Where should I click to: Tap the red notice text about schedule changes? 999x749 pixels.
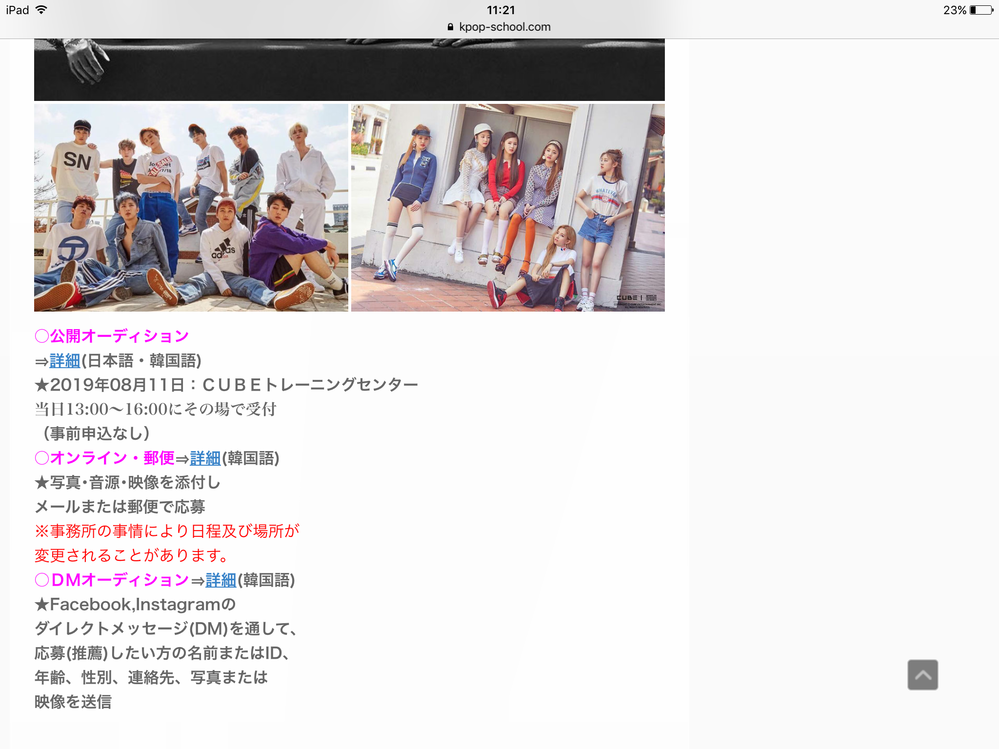pos(167,543)
